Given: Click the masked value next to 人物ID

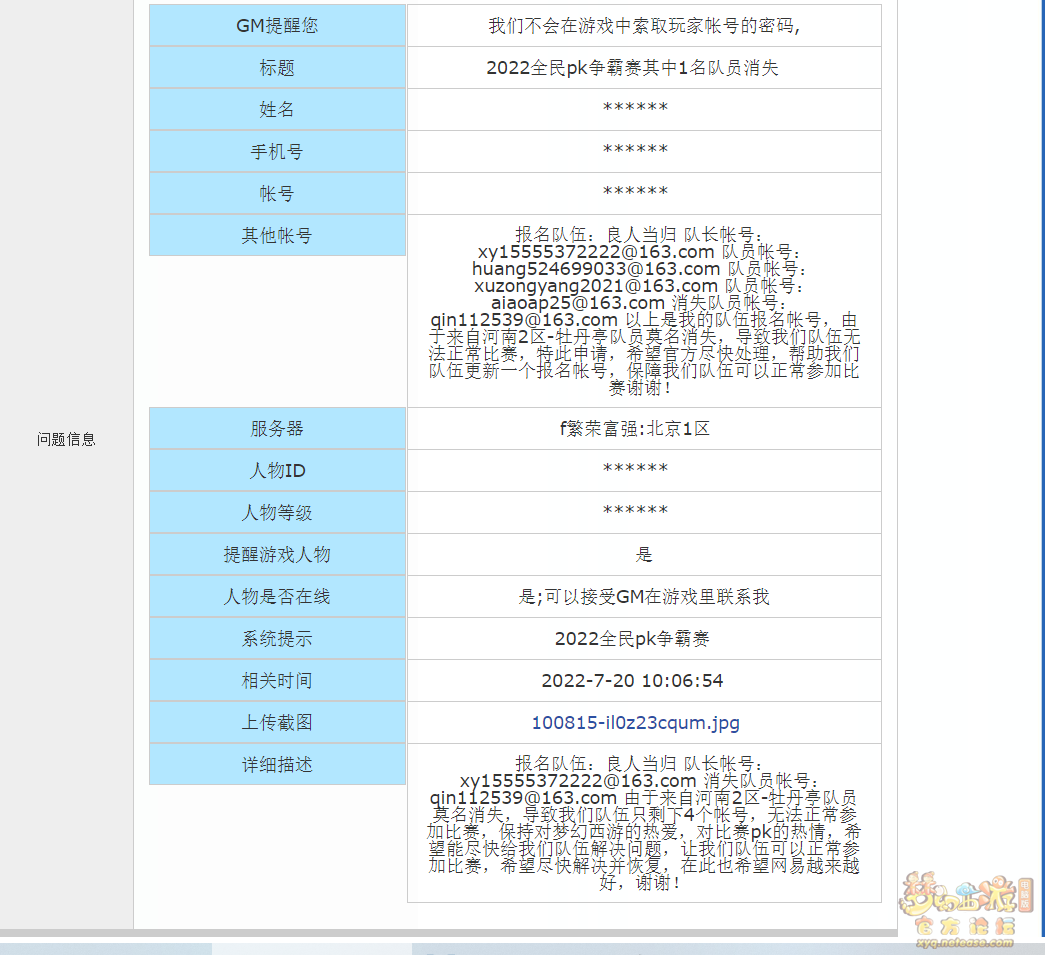Looking at the screenshot, I should pos(635,471).
